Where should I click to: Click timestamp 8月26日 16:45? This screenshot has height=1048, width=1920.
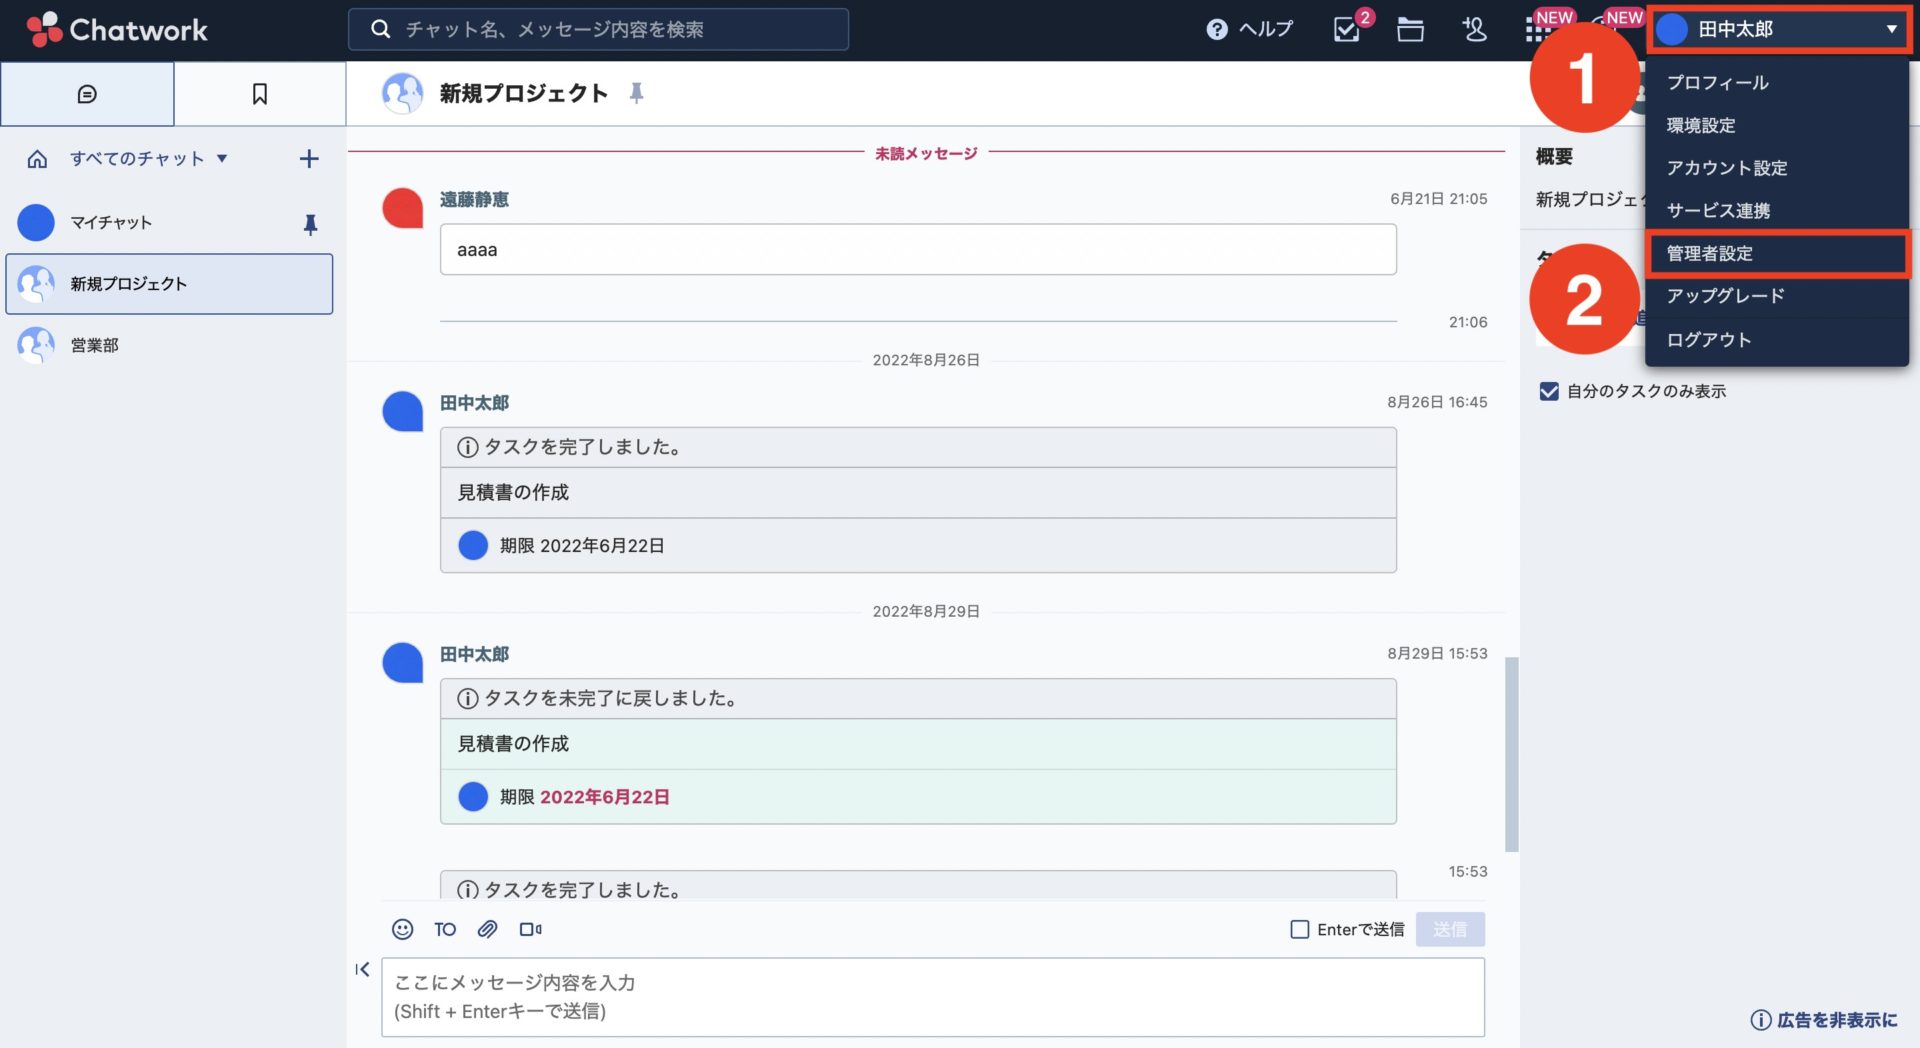[x=1437, y=402]
